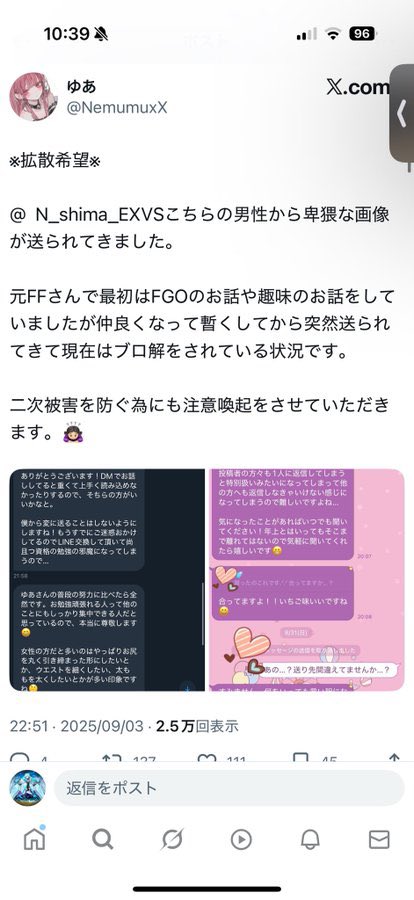Open ゆあ's profile avatar

(33, 96)
